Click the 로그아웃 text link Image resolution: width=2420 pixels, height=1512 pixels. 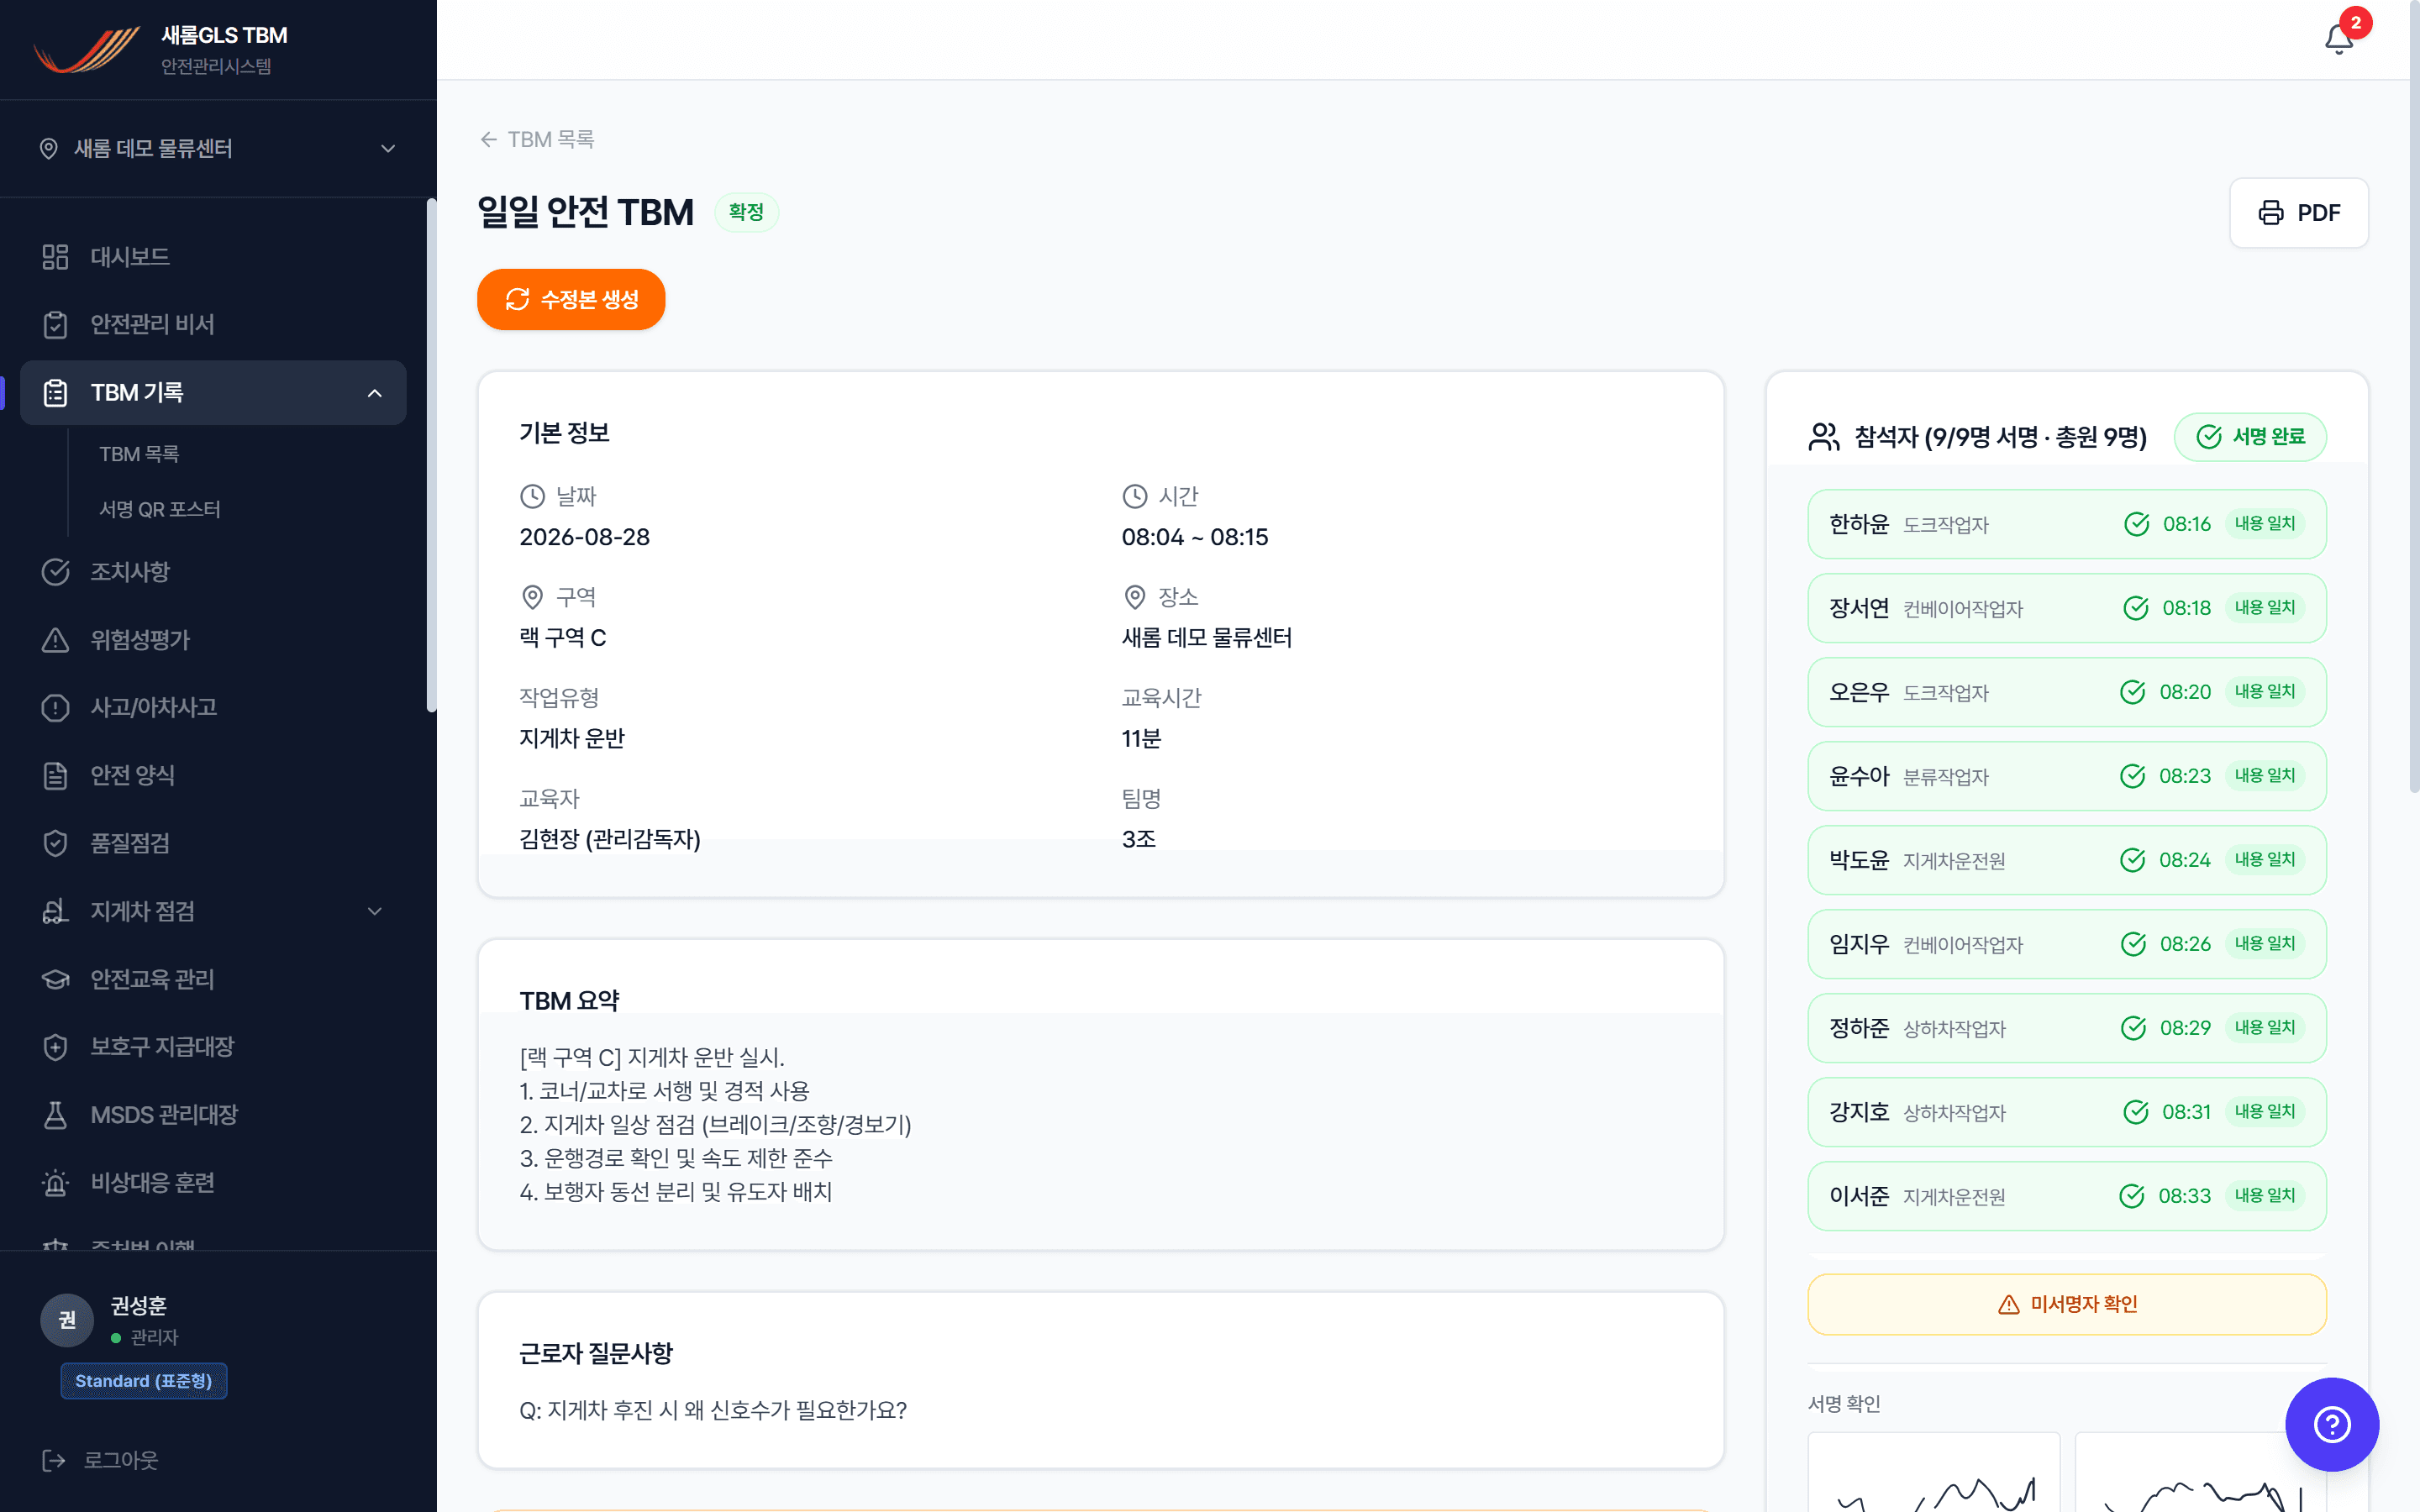[x=121, y=1460]
